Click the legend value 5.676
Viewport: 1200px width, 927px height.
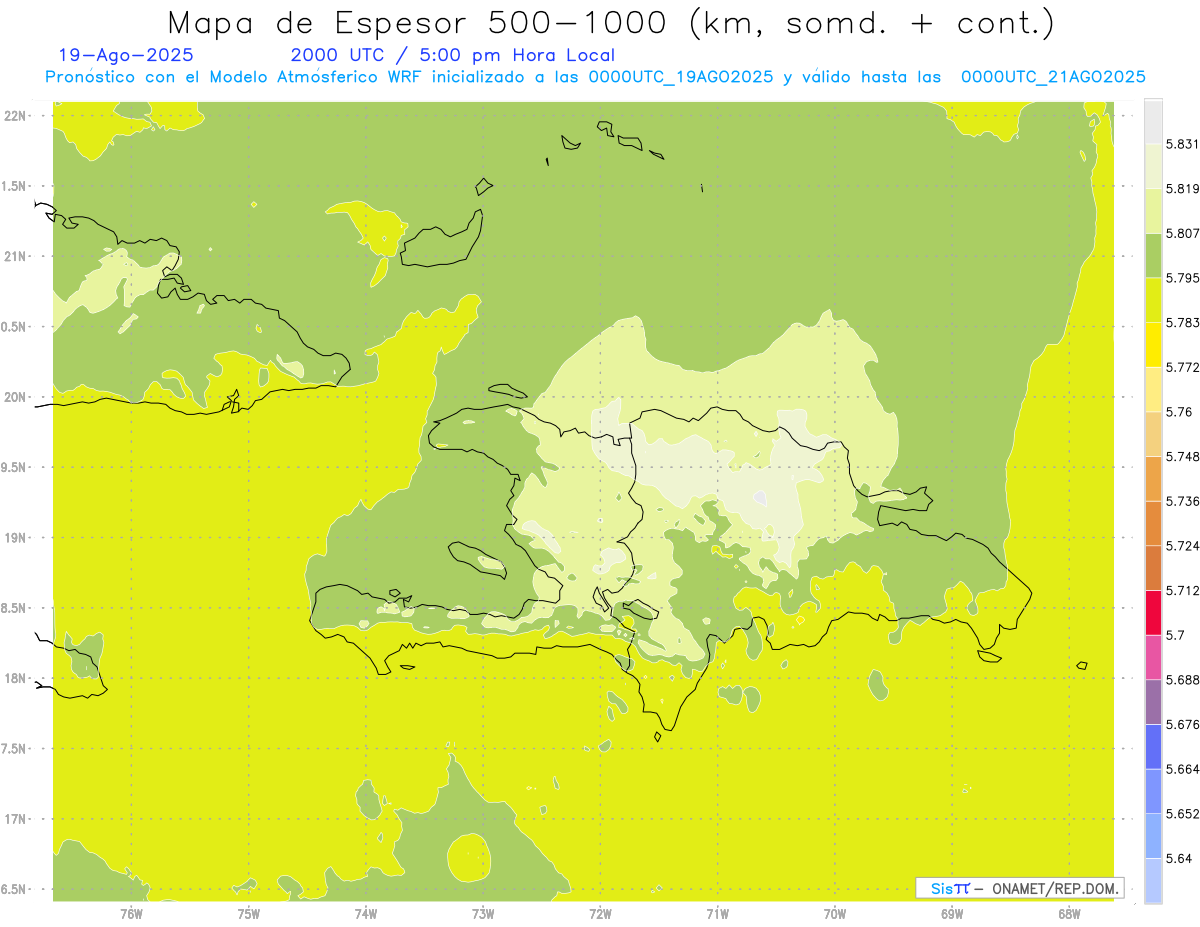tap(1183, 725)
